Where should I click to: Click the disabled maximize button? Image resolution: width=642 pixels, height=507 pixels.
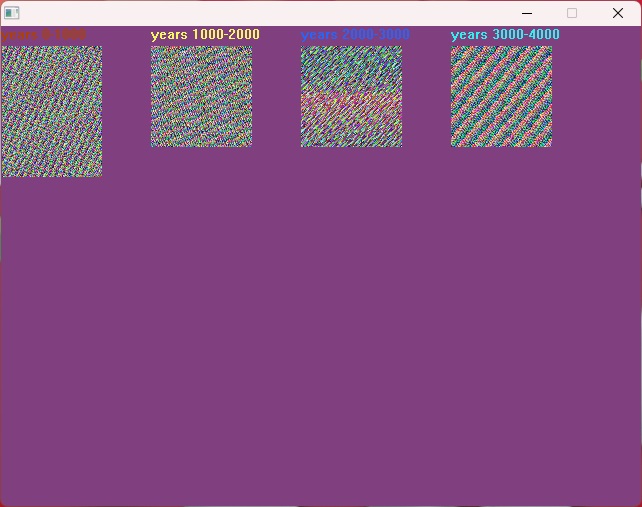click(572, 13)
